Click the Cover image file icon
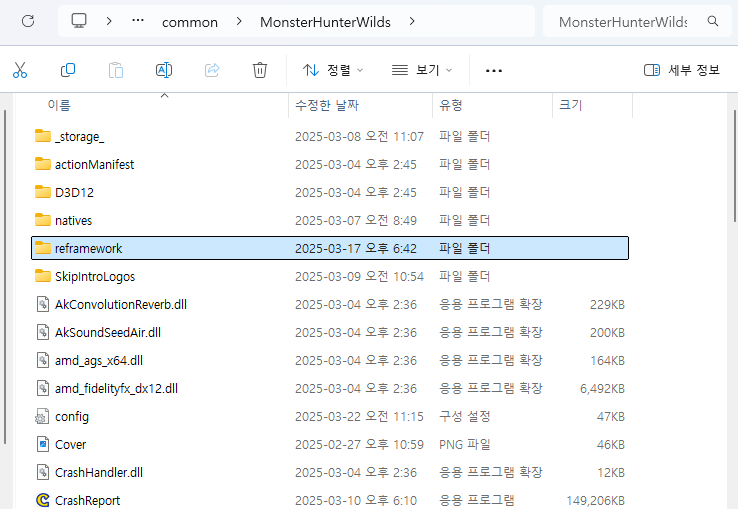This screenshot has height=509, width=738. click(x=43, y=444)
